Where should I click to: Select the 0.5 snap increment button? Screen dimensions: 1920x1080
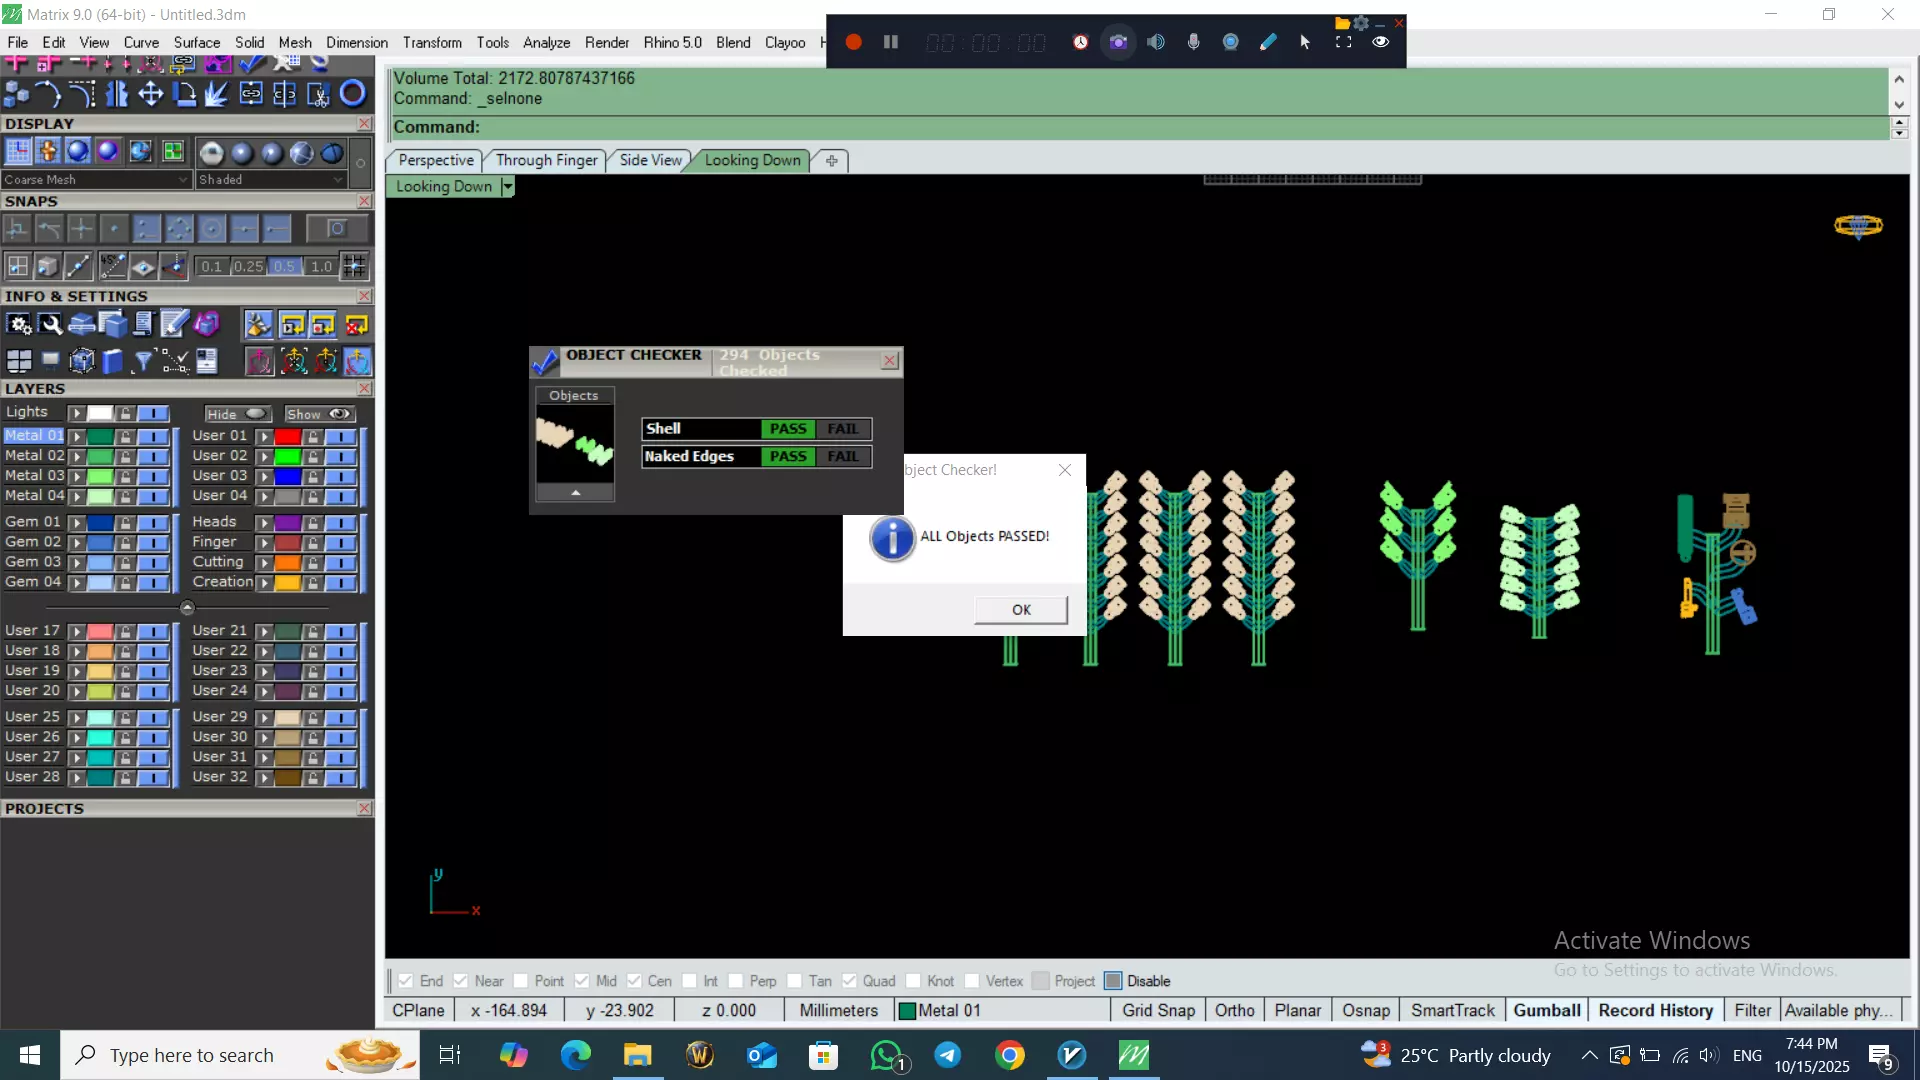coord(285,267)
